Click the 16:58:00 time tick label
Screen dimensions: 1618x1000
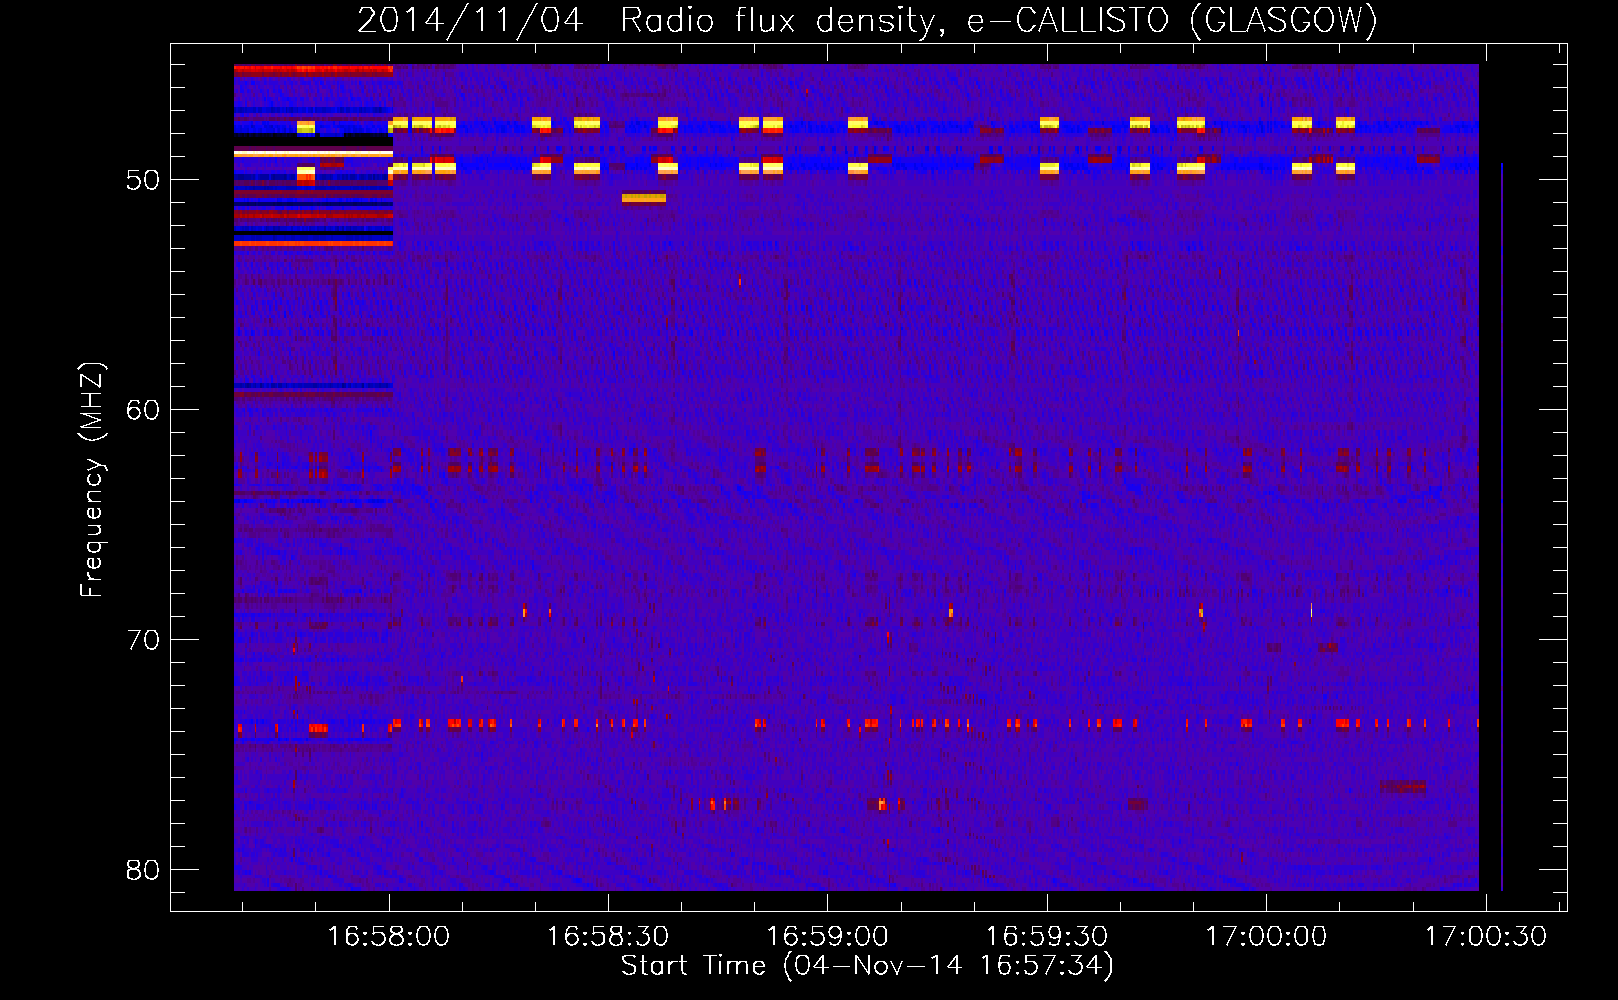click(x=389, y=937)
